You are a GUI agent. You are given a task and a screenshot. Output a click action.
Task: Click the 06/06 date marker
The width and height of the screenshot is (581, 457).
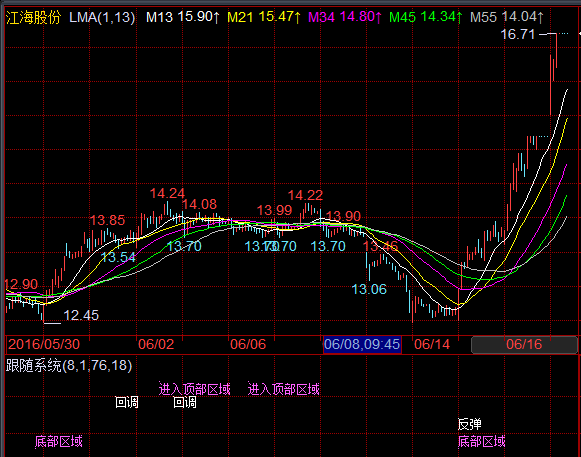point(248,344)
